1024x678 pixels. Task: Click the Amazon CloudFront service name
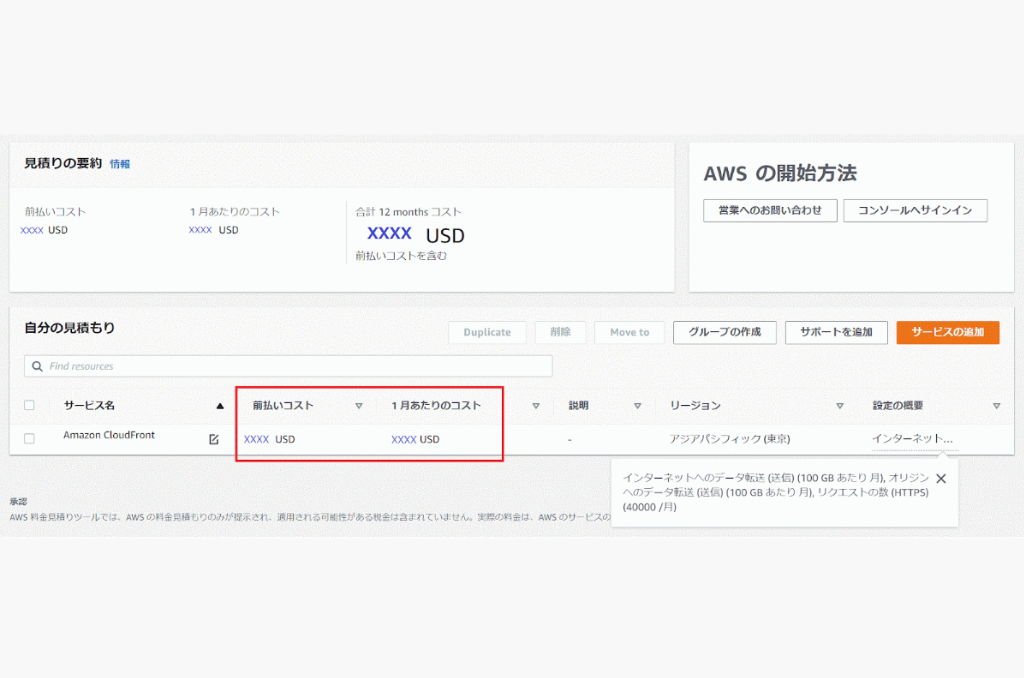pyautogui.click(x=109, y=435)
